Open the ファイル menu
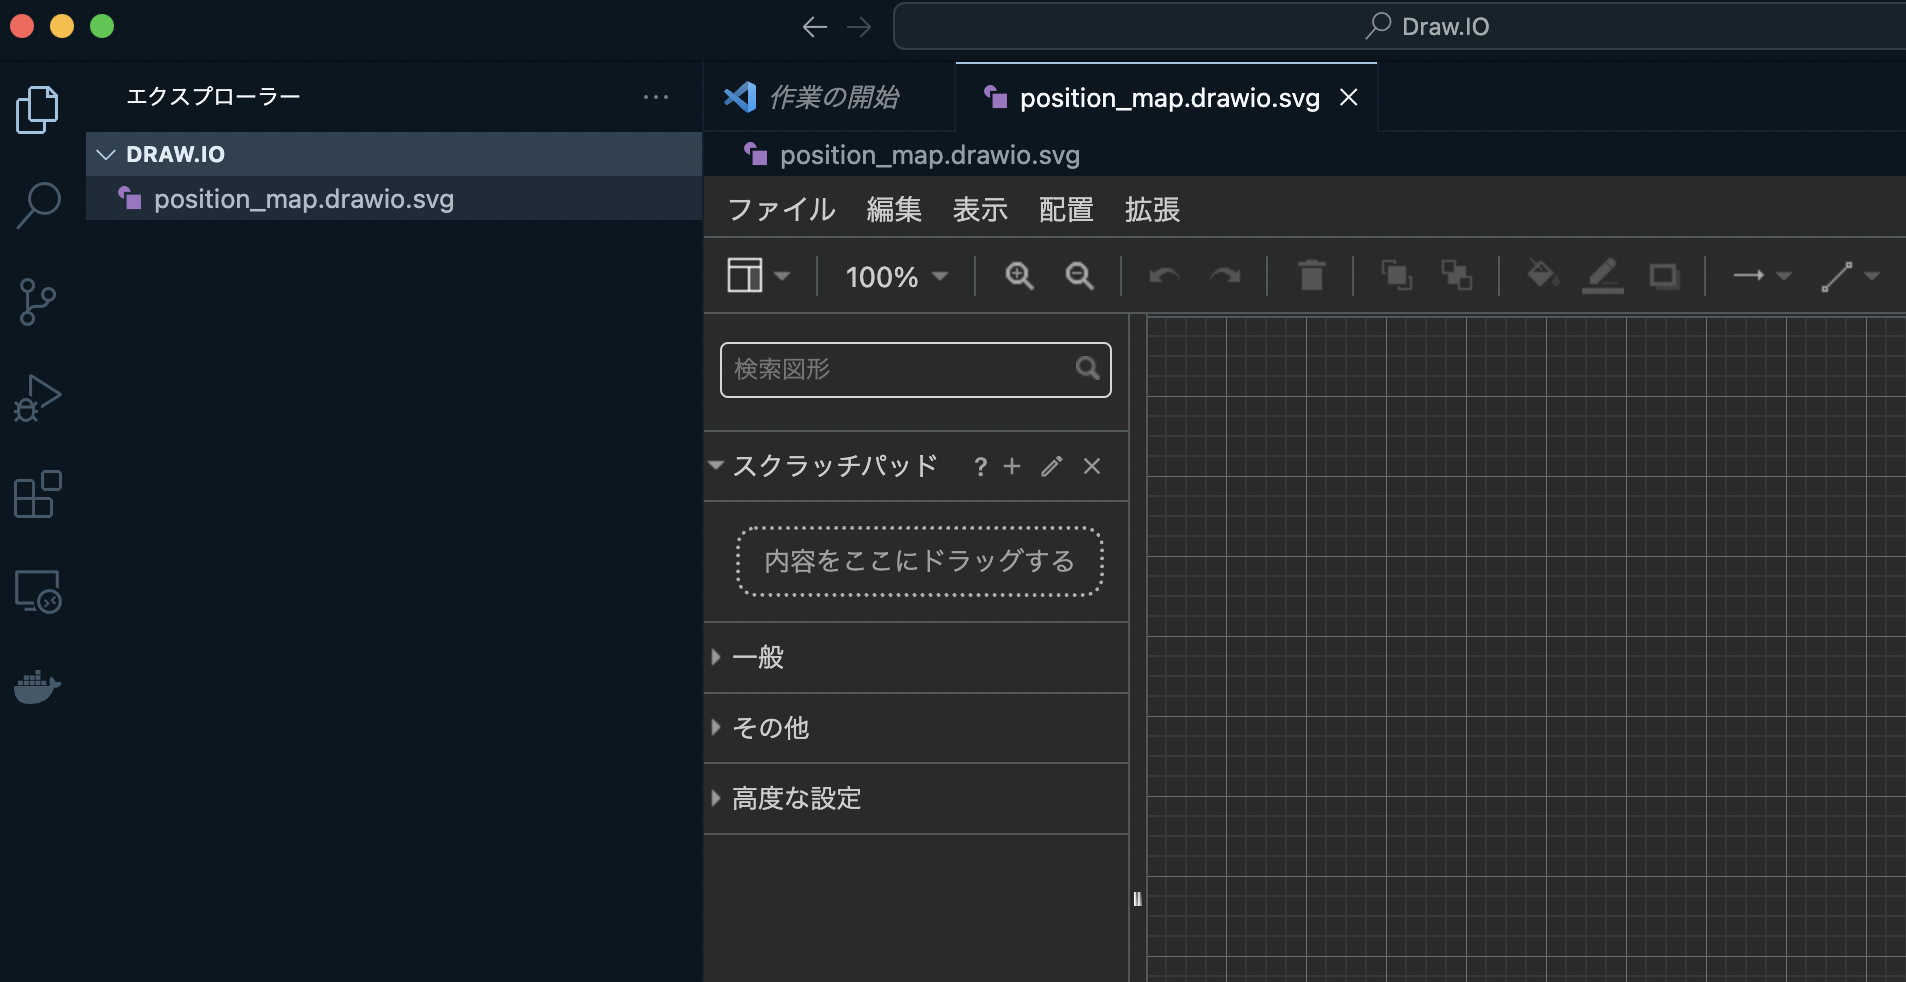The height and width of the screenshot is (982, 1906). click(x=781, y=210)
